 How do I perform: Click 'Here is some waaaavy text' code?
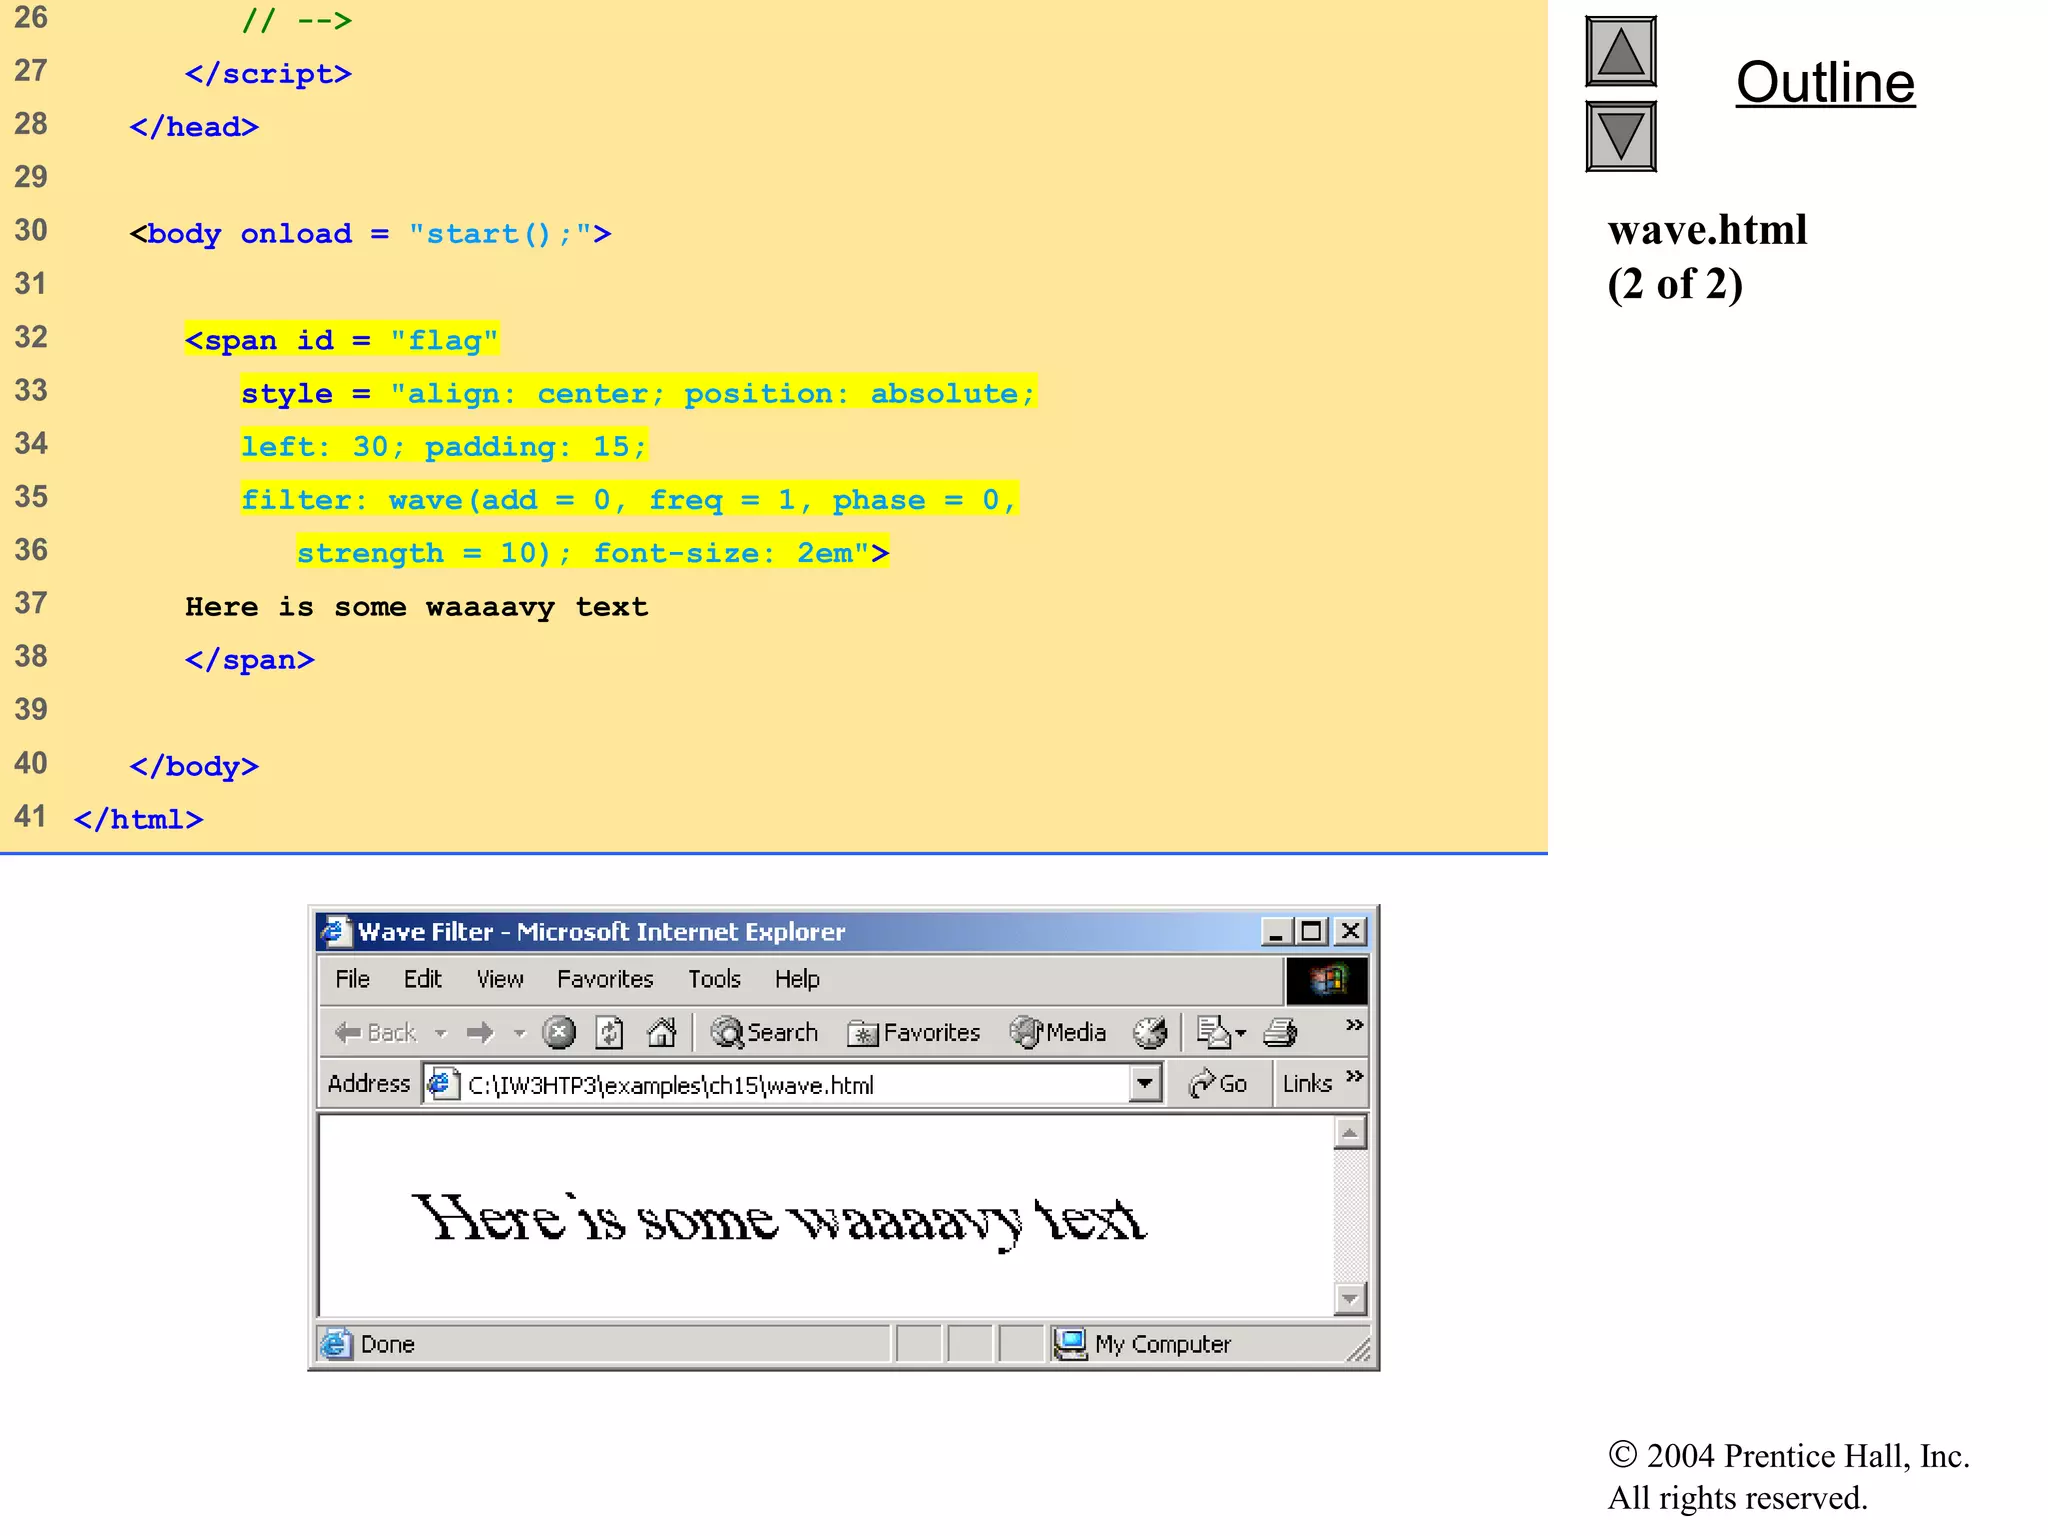pyautogui.click(x=417, y=607)
